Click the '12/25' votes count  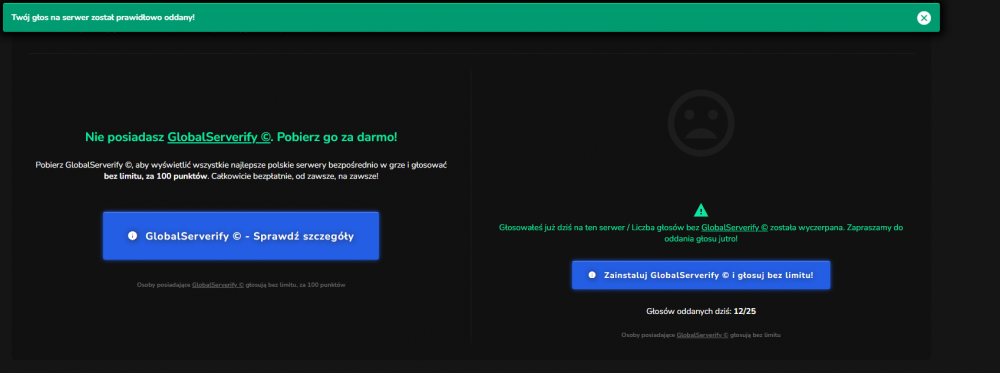pos(744,311)
